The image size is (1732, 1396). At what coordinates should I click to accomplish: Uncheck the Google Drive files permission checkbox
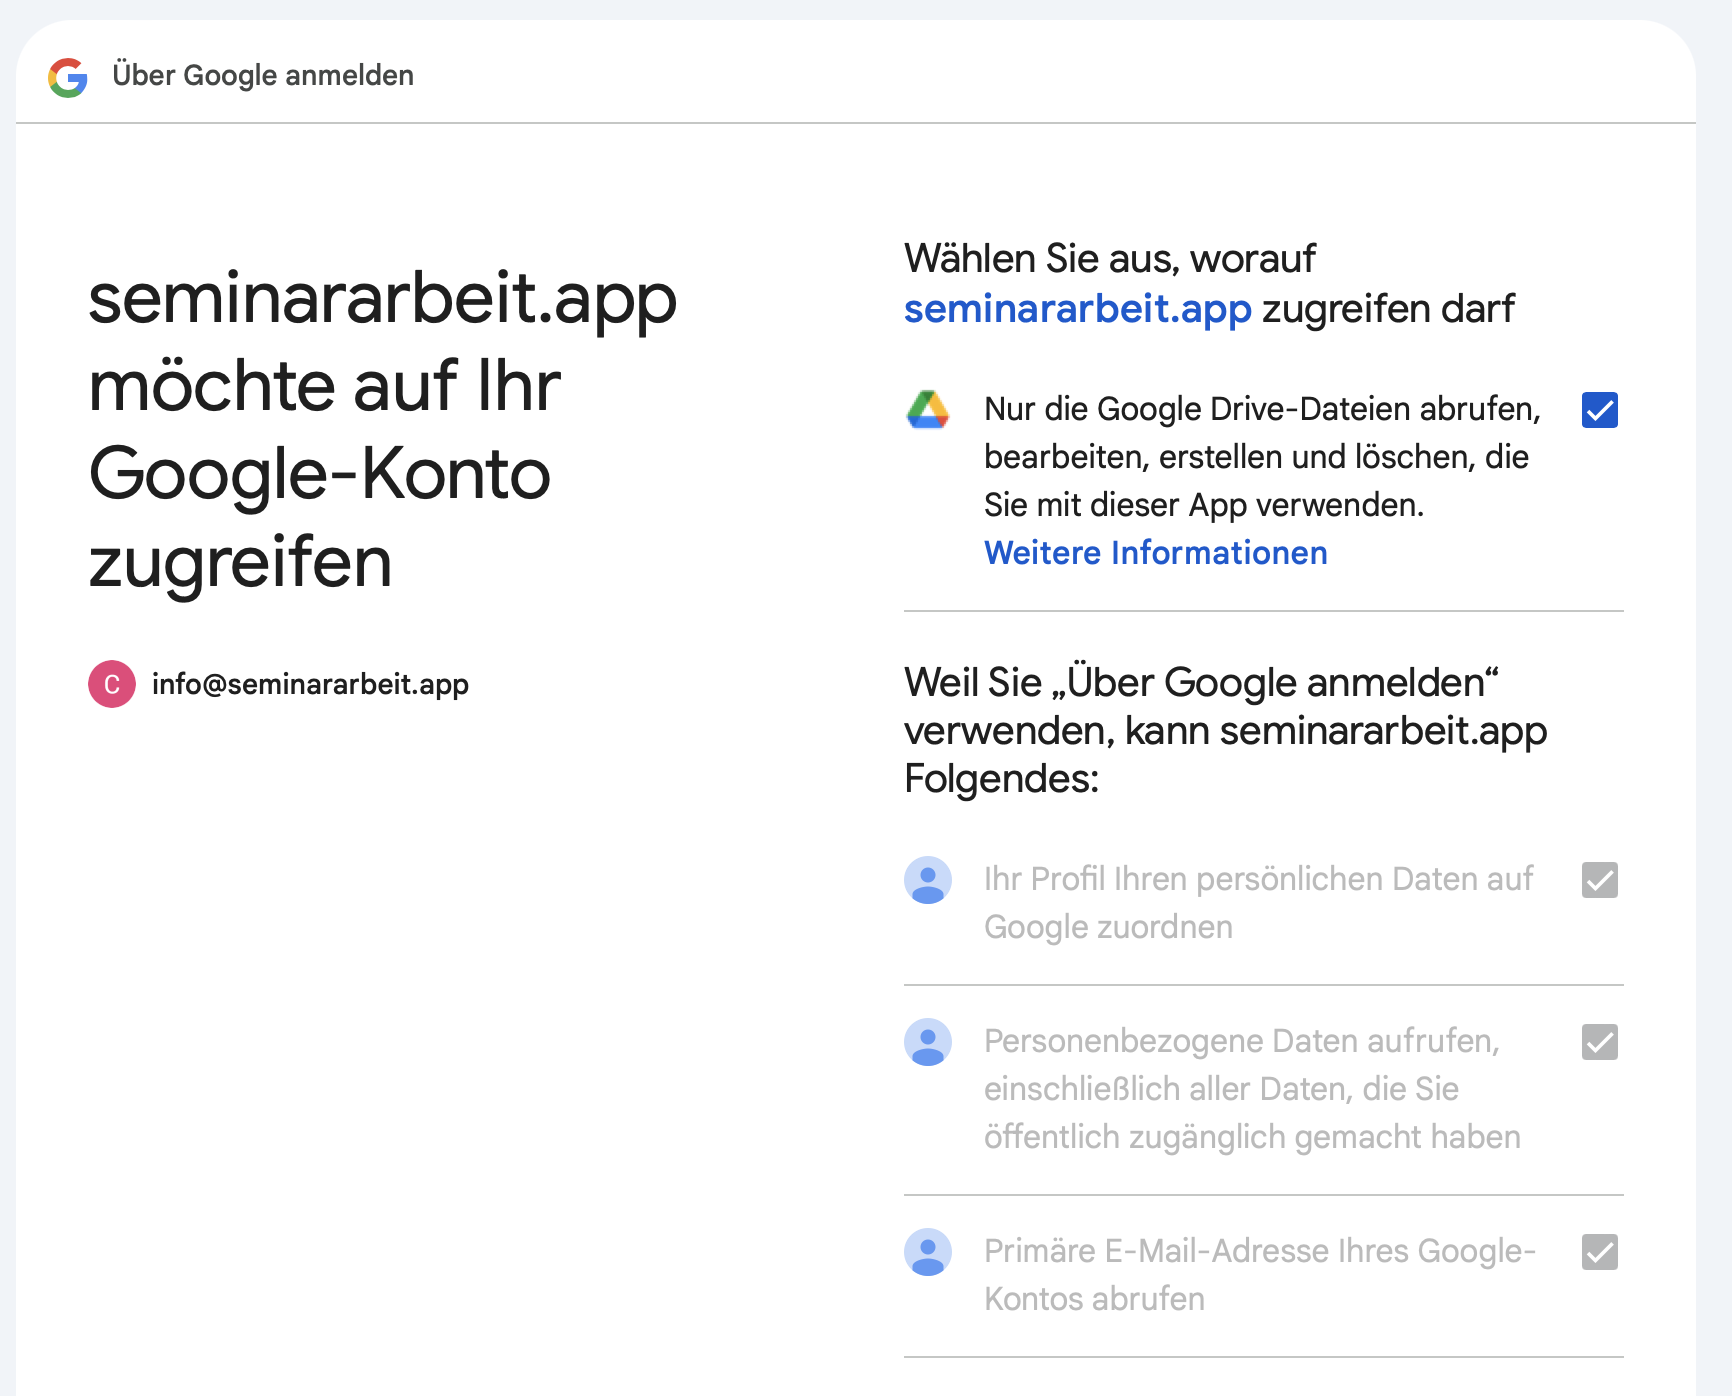pyautogui.click(x=1600, y=410)
